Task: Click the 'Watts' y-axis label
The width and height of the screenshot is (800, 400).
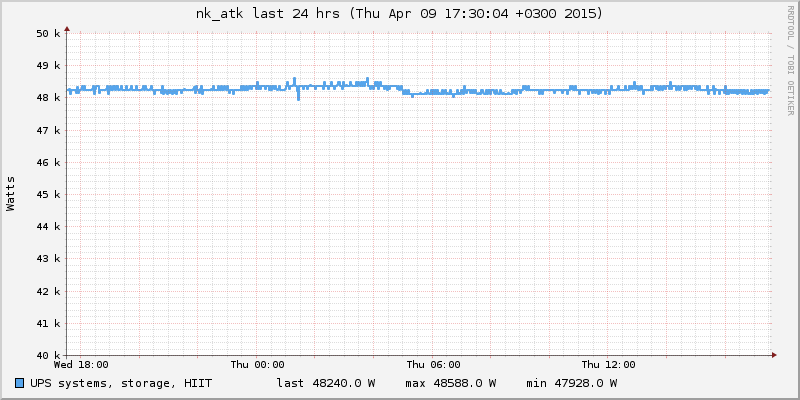Action: pyautogui.click(x=11, y=194)
